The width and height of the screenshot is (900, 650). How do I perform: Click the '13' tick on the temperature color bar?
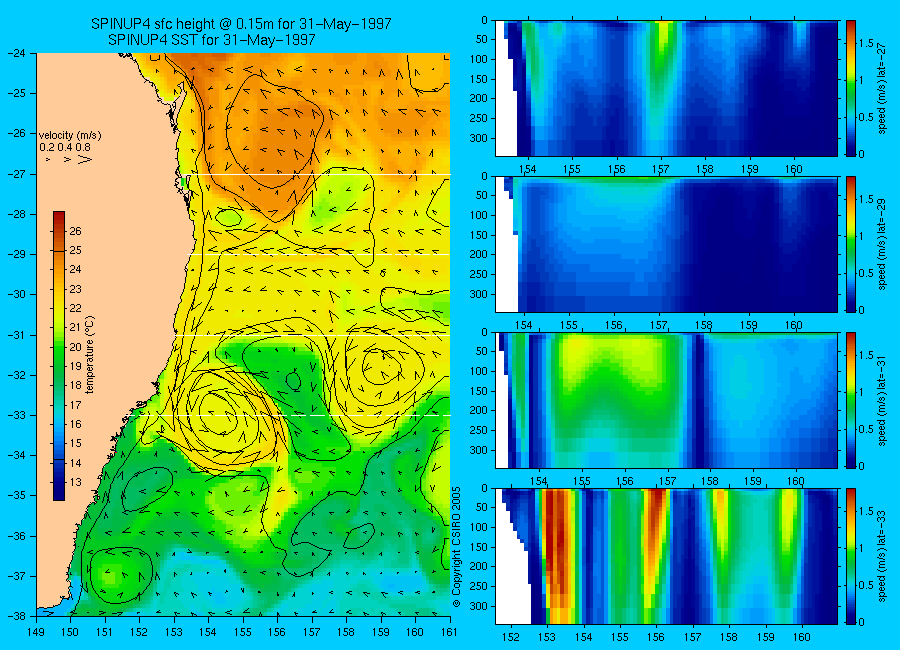pyautogui.click(x=75, y=482)
